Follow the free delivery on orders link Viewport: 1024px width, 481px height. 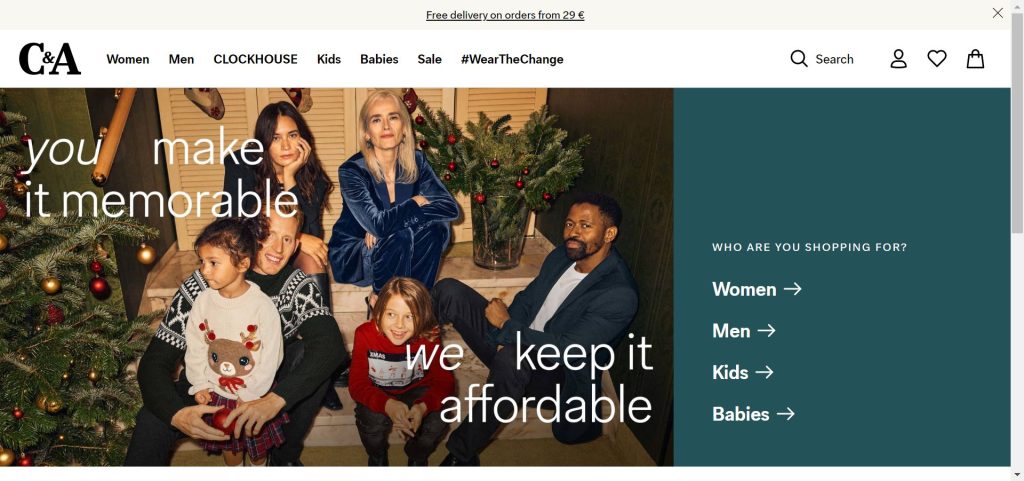pyautogui.click(x=505, y=15)
